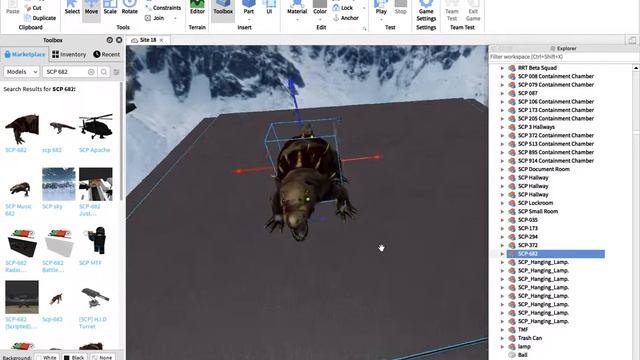Viewport: 640px width, 360px height.
Task: Open the UI insert tool
Action: pyautogui.click(x=269, y=8)
